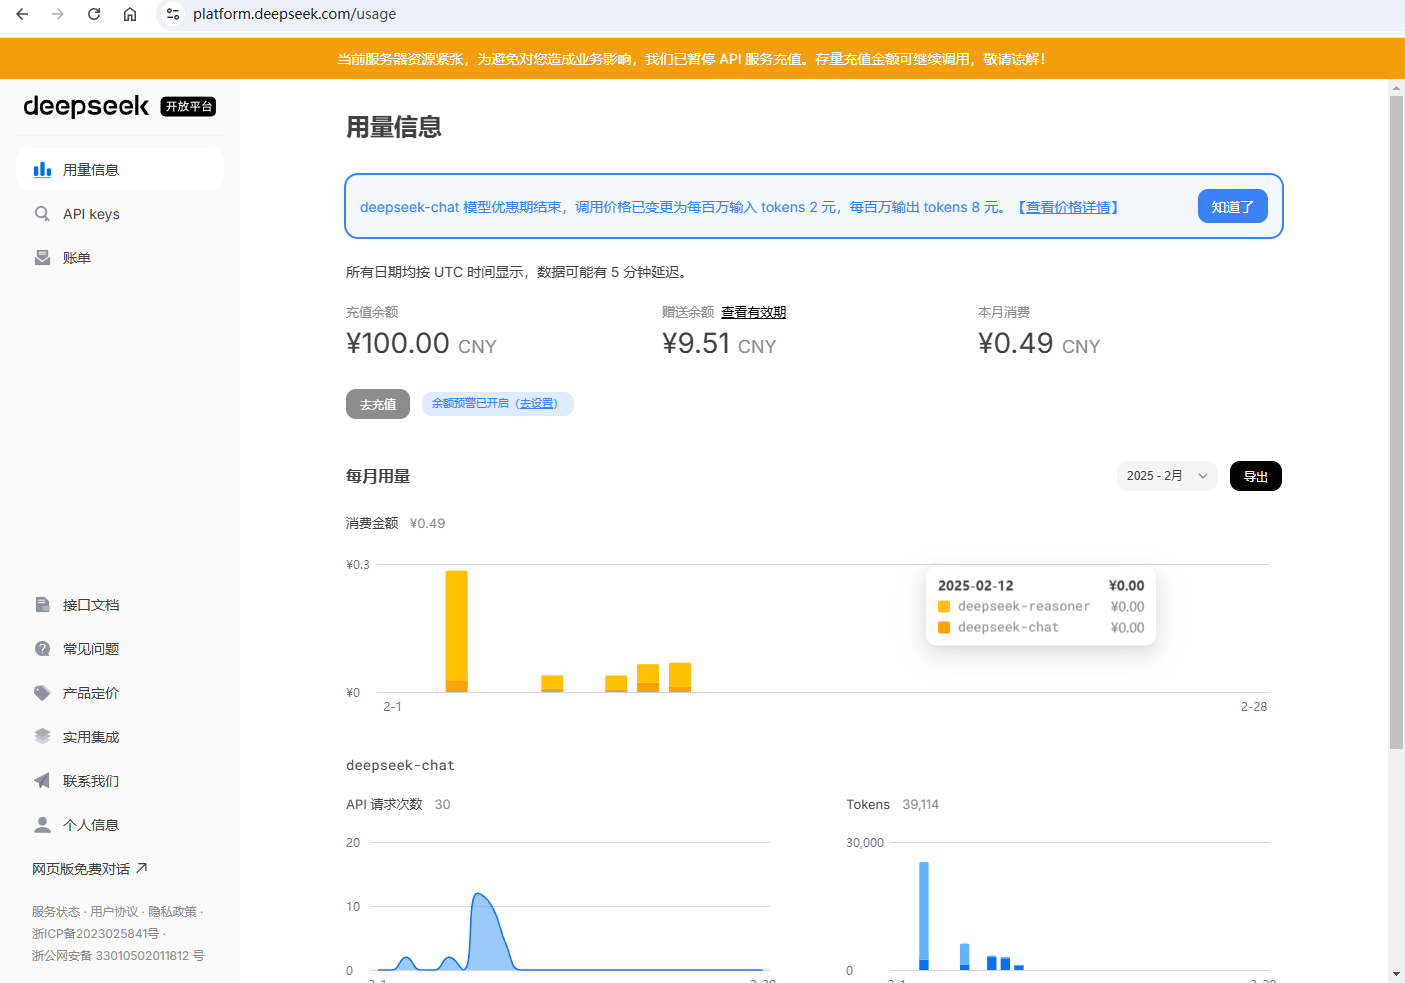The width and height of the screenshot is (1405, 983).
Task: Click the 个人信息 person icon
Action: point(42,825)
